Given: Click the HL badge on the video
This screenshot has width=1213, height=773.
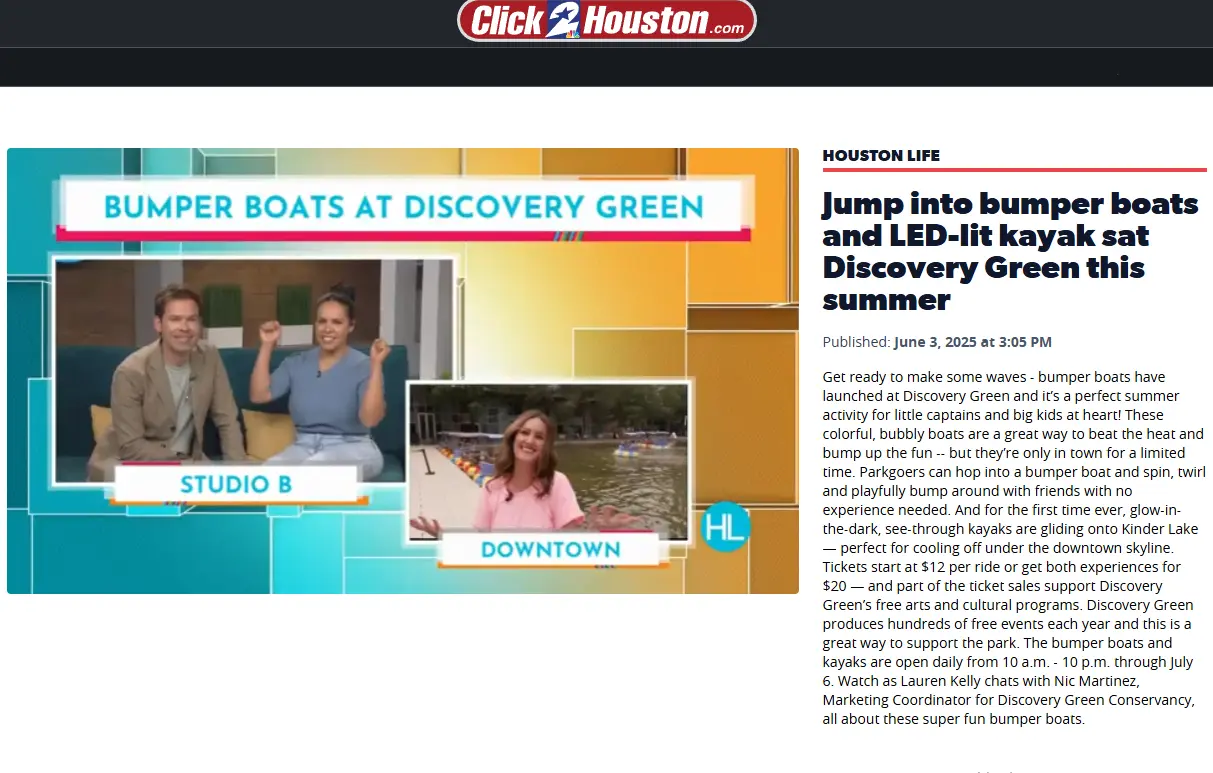Looking at the screenshot, I should click(726, 526).
